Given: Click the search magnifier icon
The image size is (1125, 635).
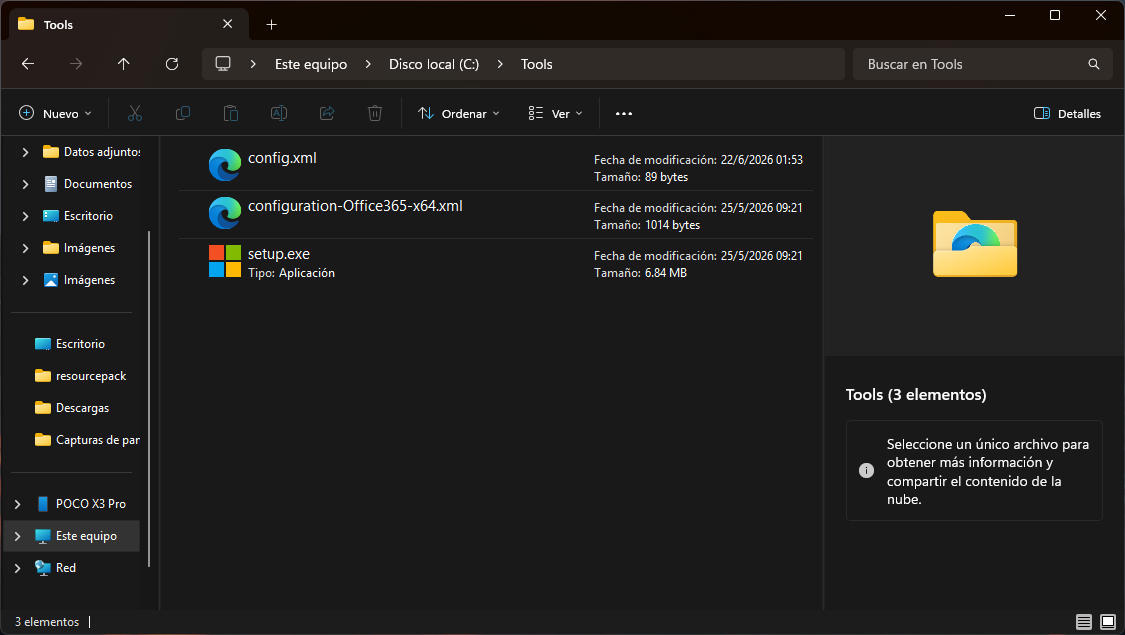Looking at the screenshot, I should (1093, 64).
